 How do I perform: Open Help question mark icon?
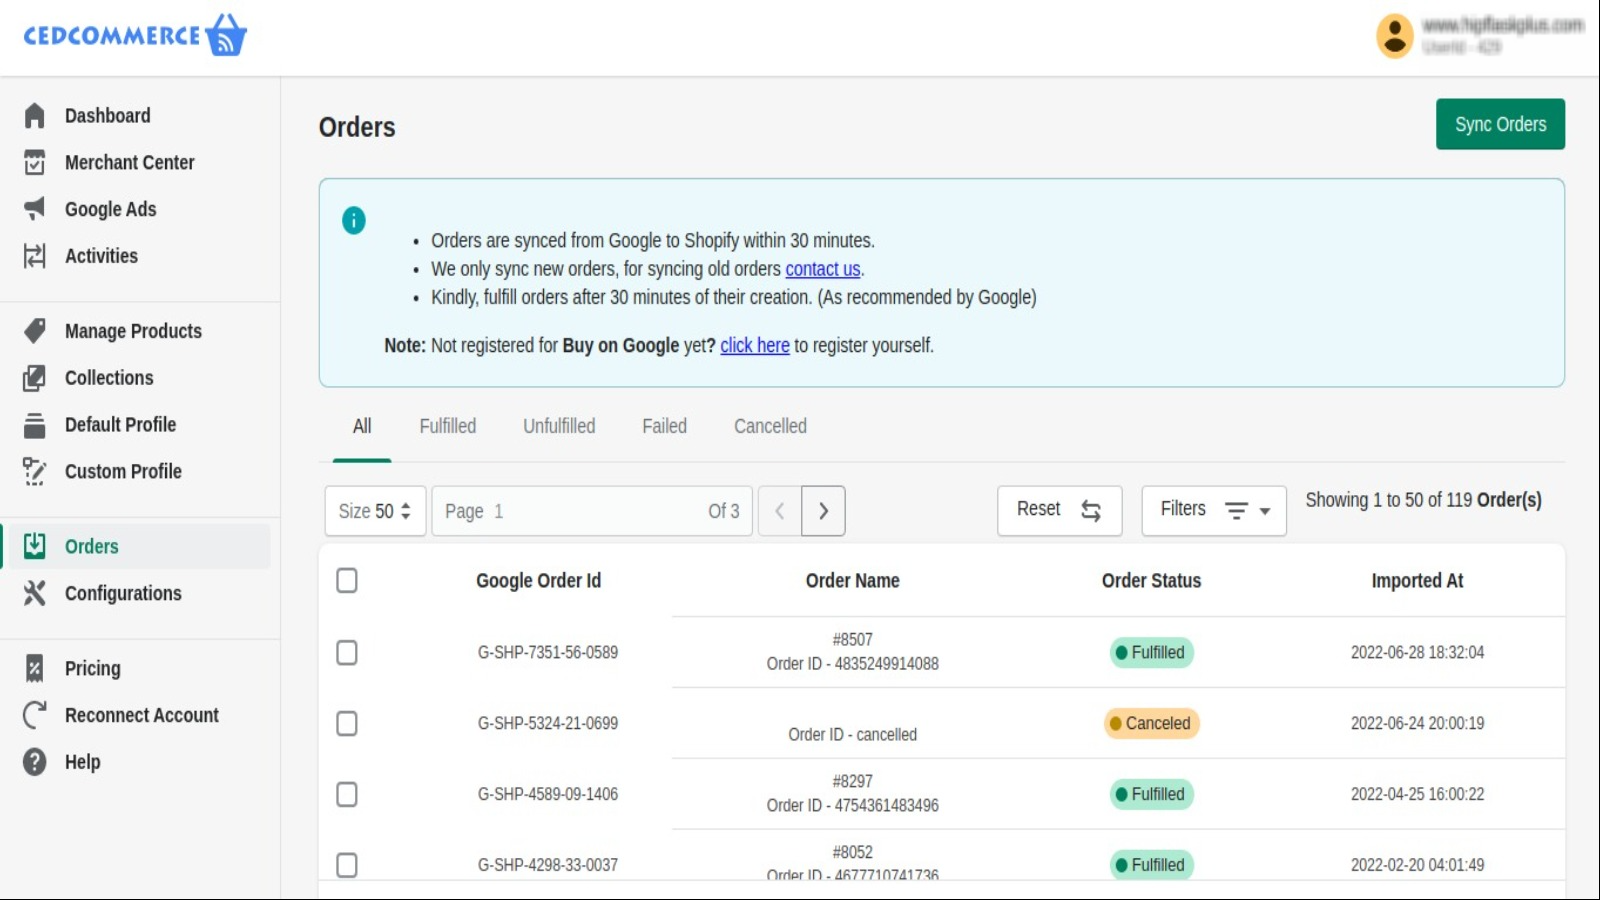coord(35,762)
